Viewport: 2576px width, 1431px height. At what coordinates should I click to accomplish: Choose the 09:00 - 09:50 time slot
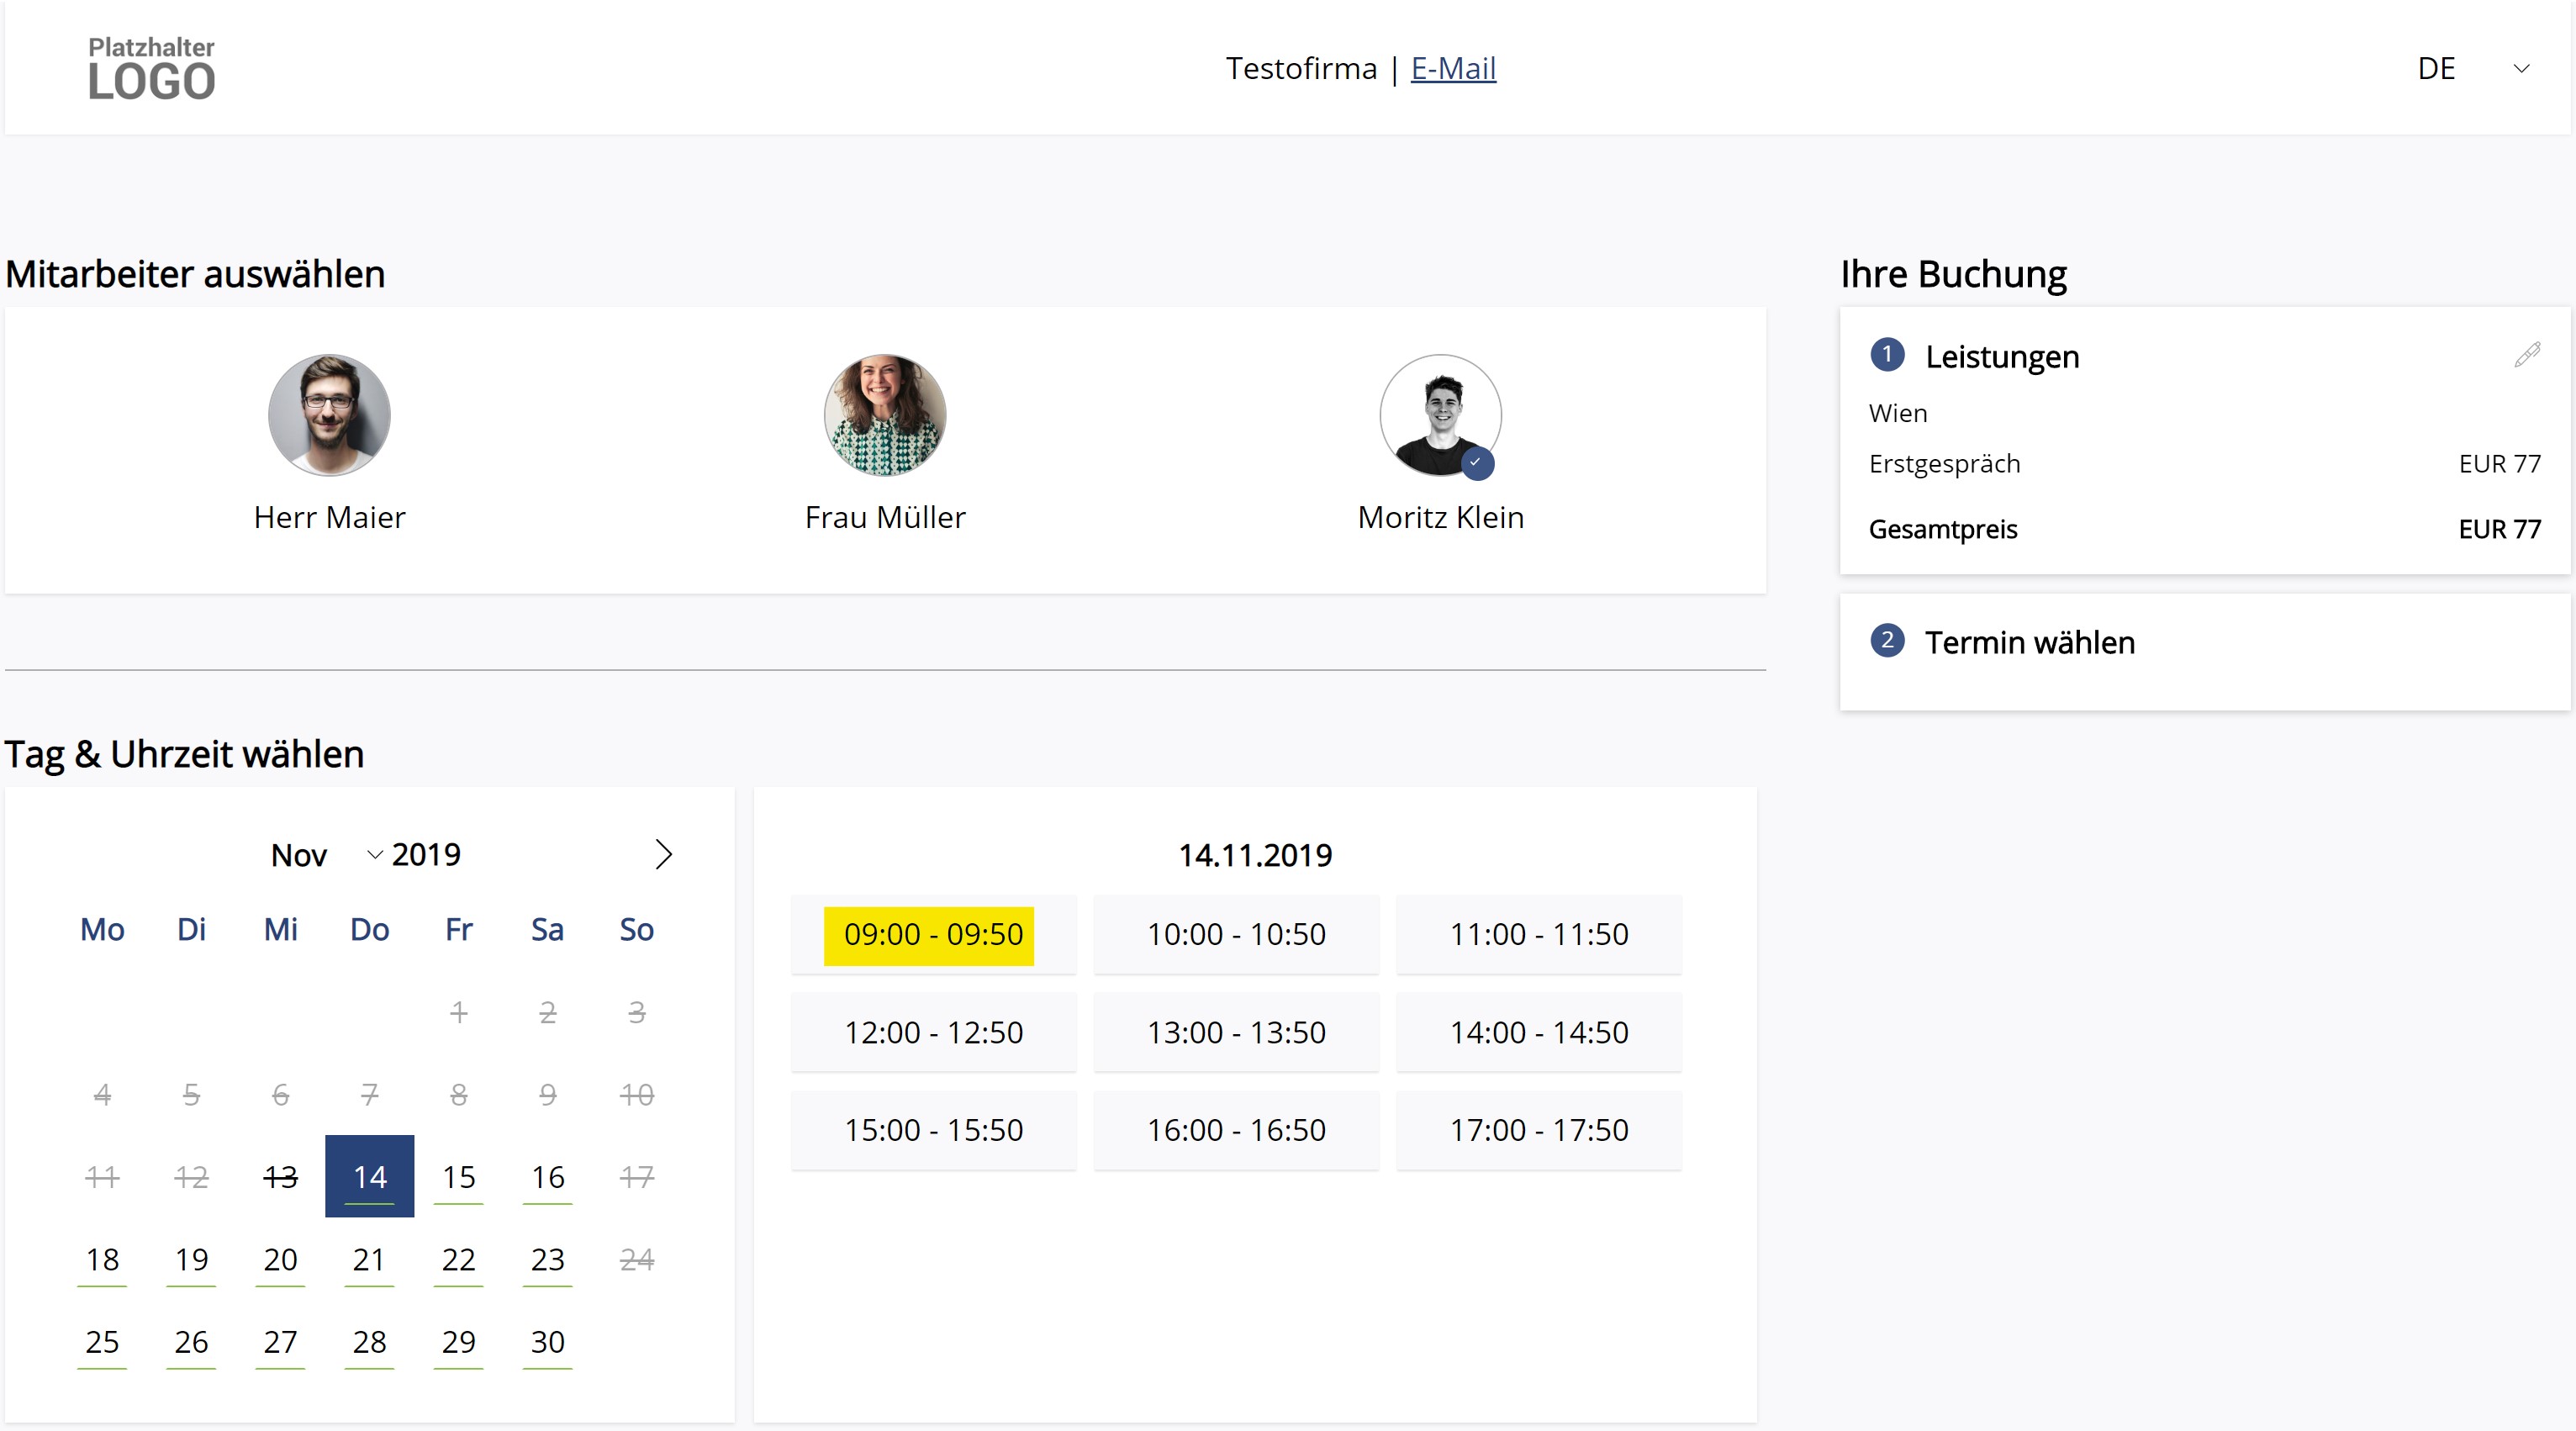coord(933,934)
